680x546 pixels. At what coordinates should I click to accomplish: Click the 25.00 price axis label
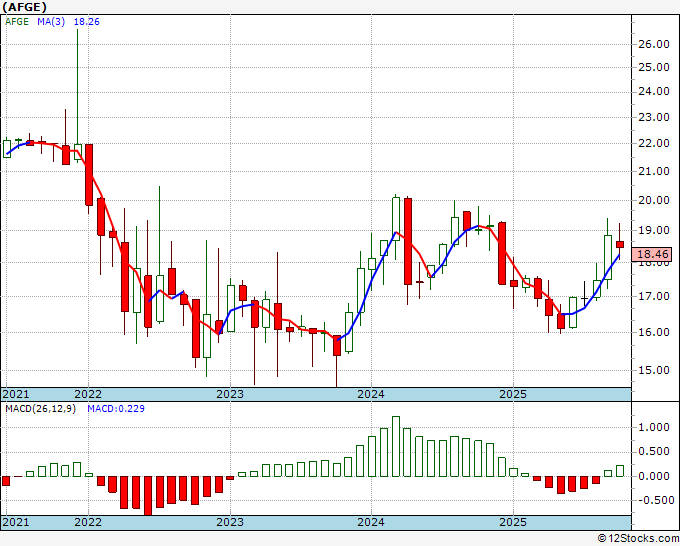point(654,68)
